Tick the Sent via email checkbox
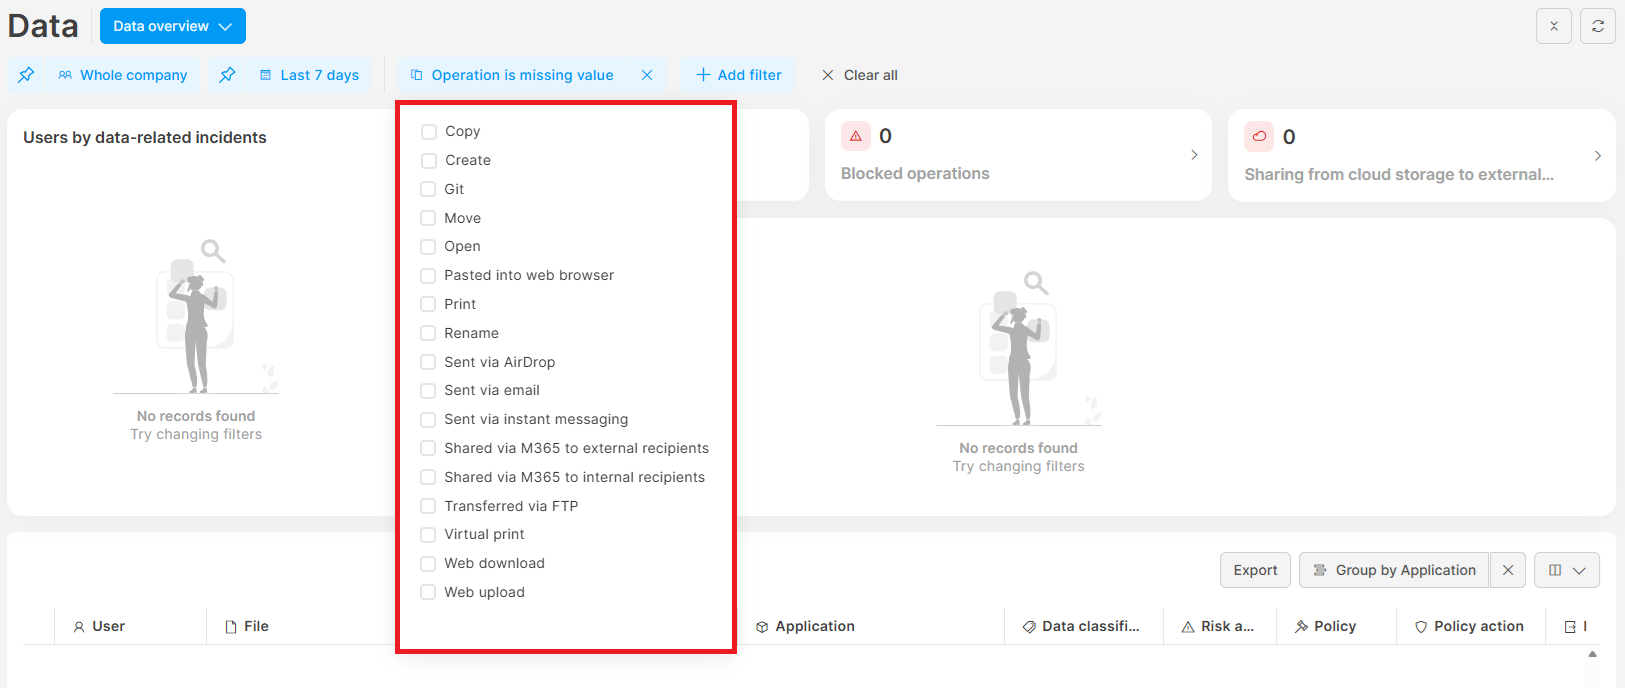This screenshot has width=1625, height=688. click(x=428, y=391)
